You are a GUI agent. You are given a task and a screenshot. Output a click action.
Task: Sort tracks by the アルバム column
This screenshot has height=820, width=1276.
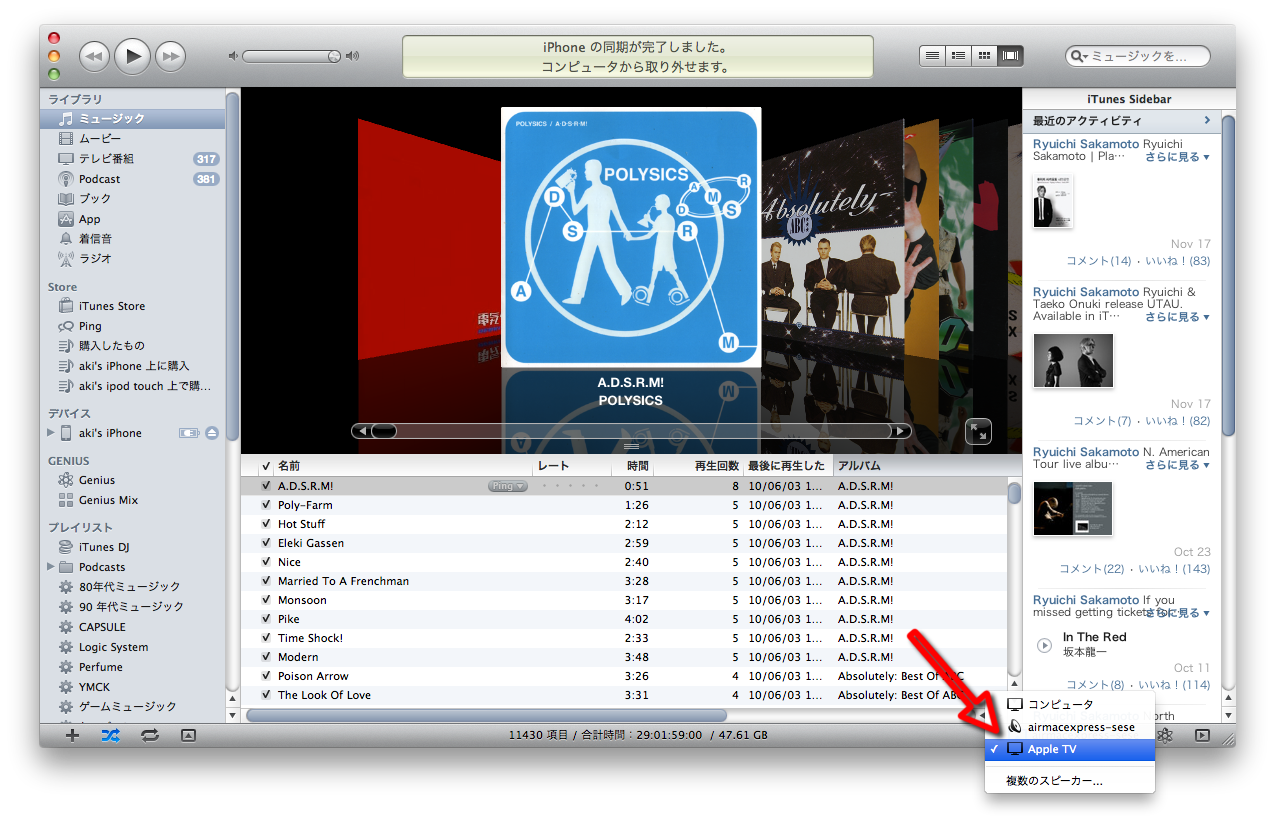(919, 466)
